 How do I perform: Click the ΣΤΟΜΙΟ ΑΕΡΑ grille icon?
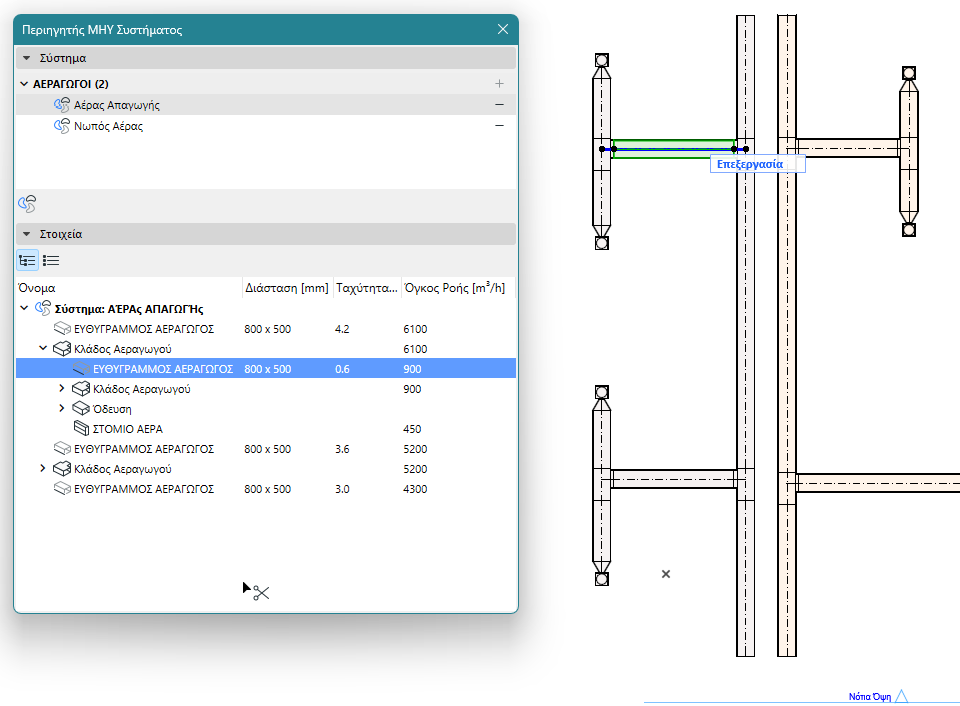(81, 429)
